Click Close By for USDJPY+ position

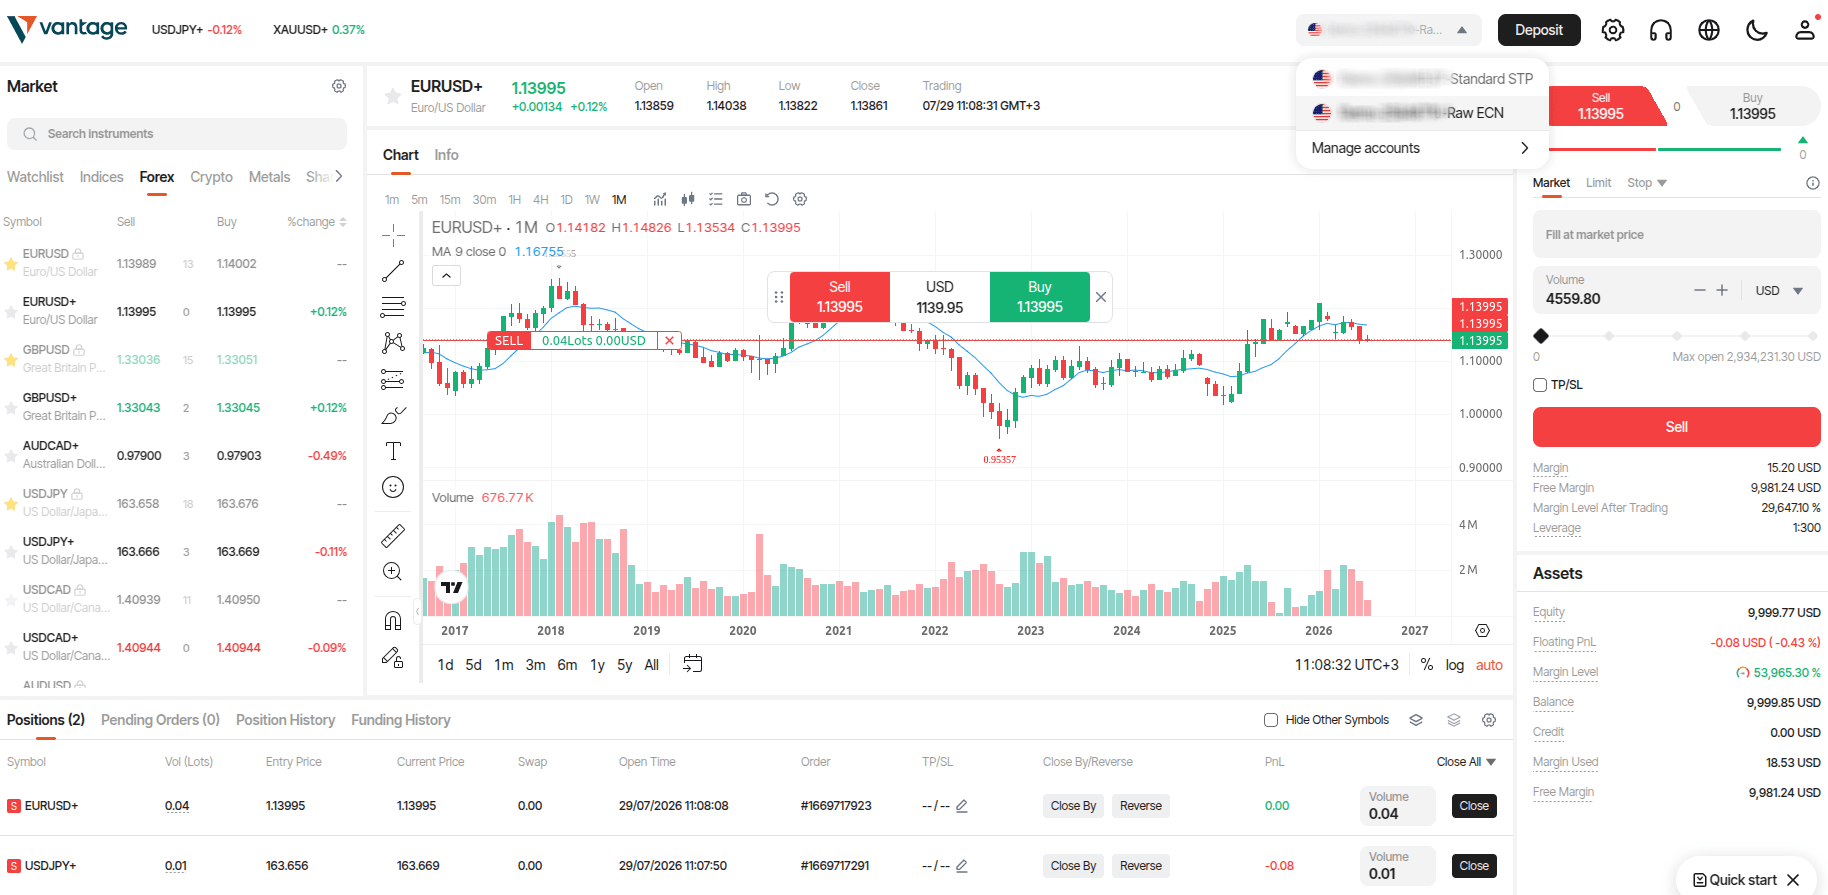pyautogui.click(x=1073, y=866)
